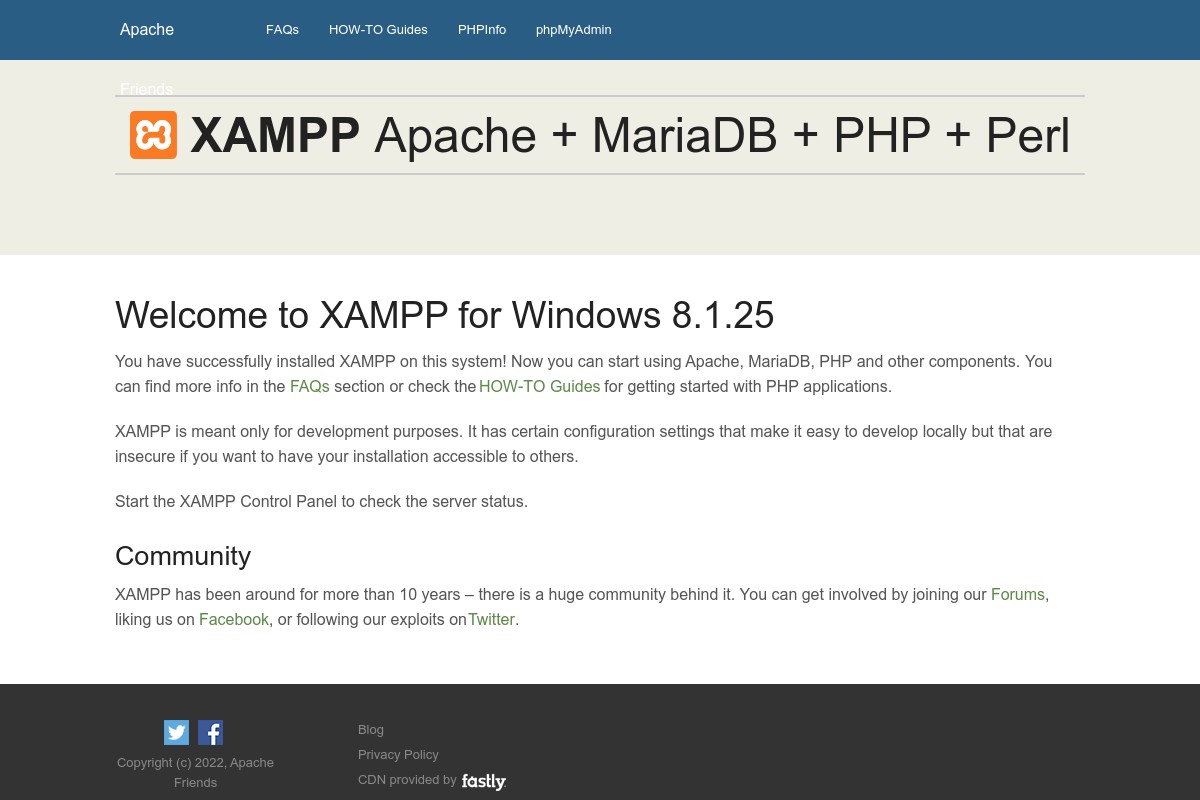The height and width of the screenshot is (800, 1200).
Task: Open HOW-TO Guides in the top navigation
Action: click(x=378, y=30)
